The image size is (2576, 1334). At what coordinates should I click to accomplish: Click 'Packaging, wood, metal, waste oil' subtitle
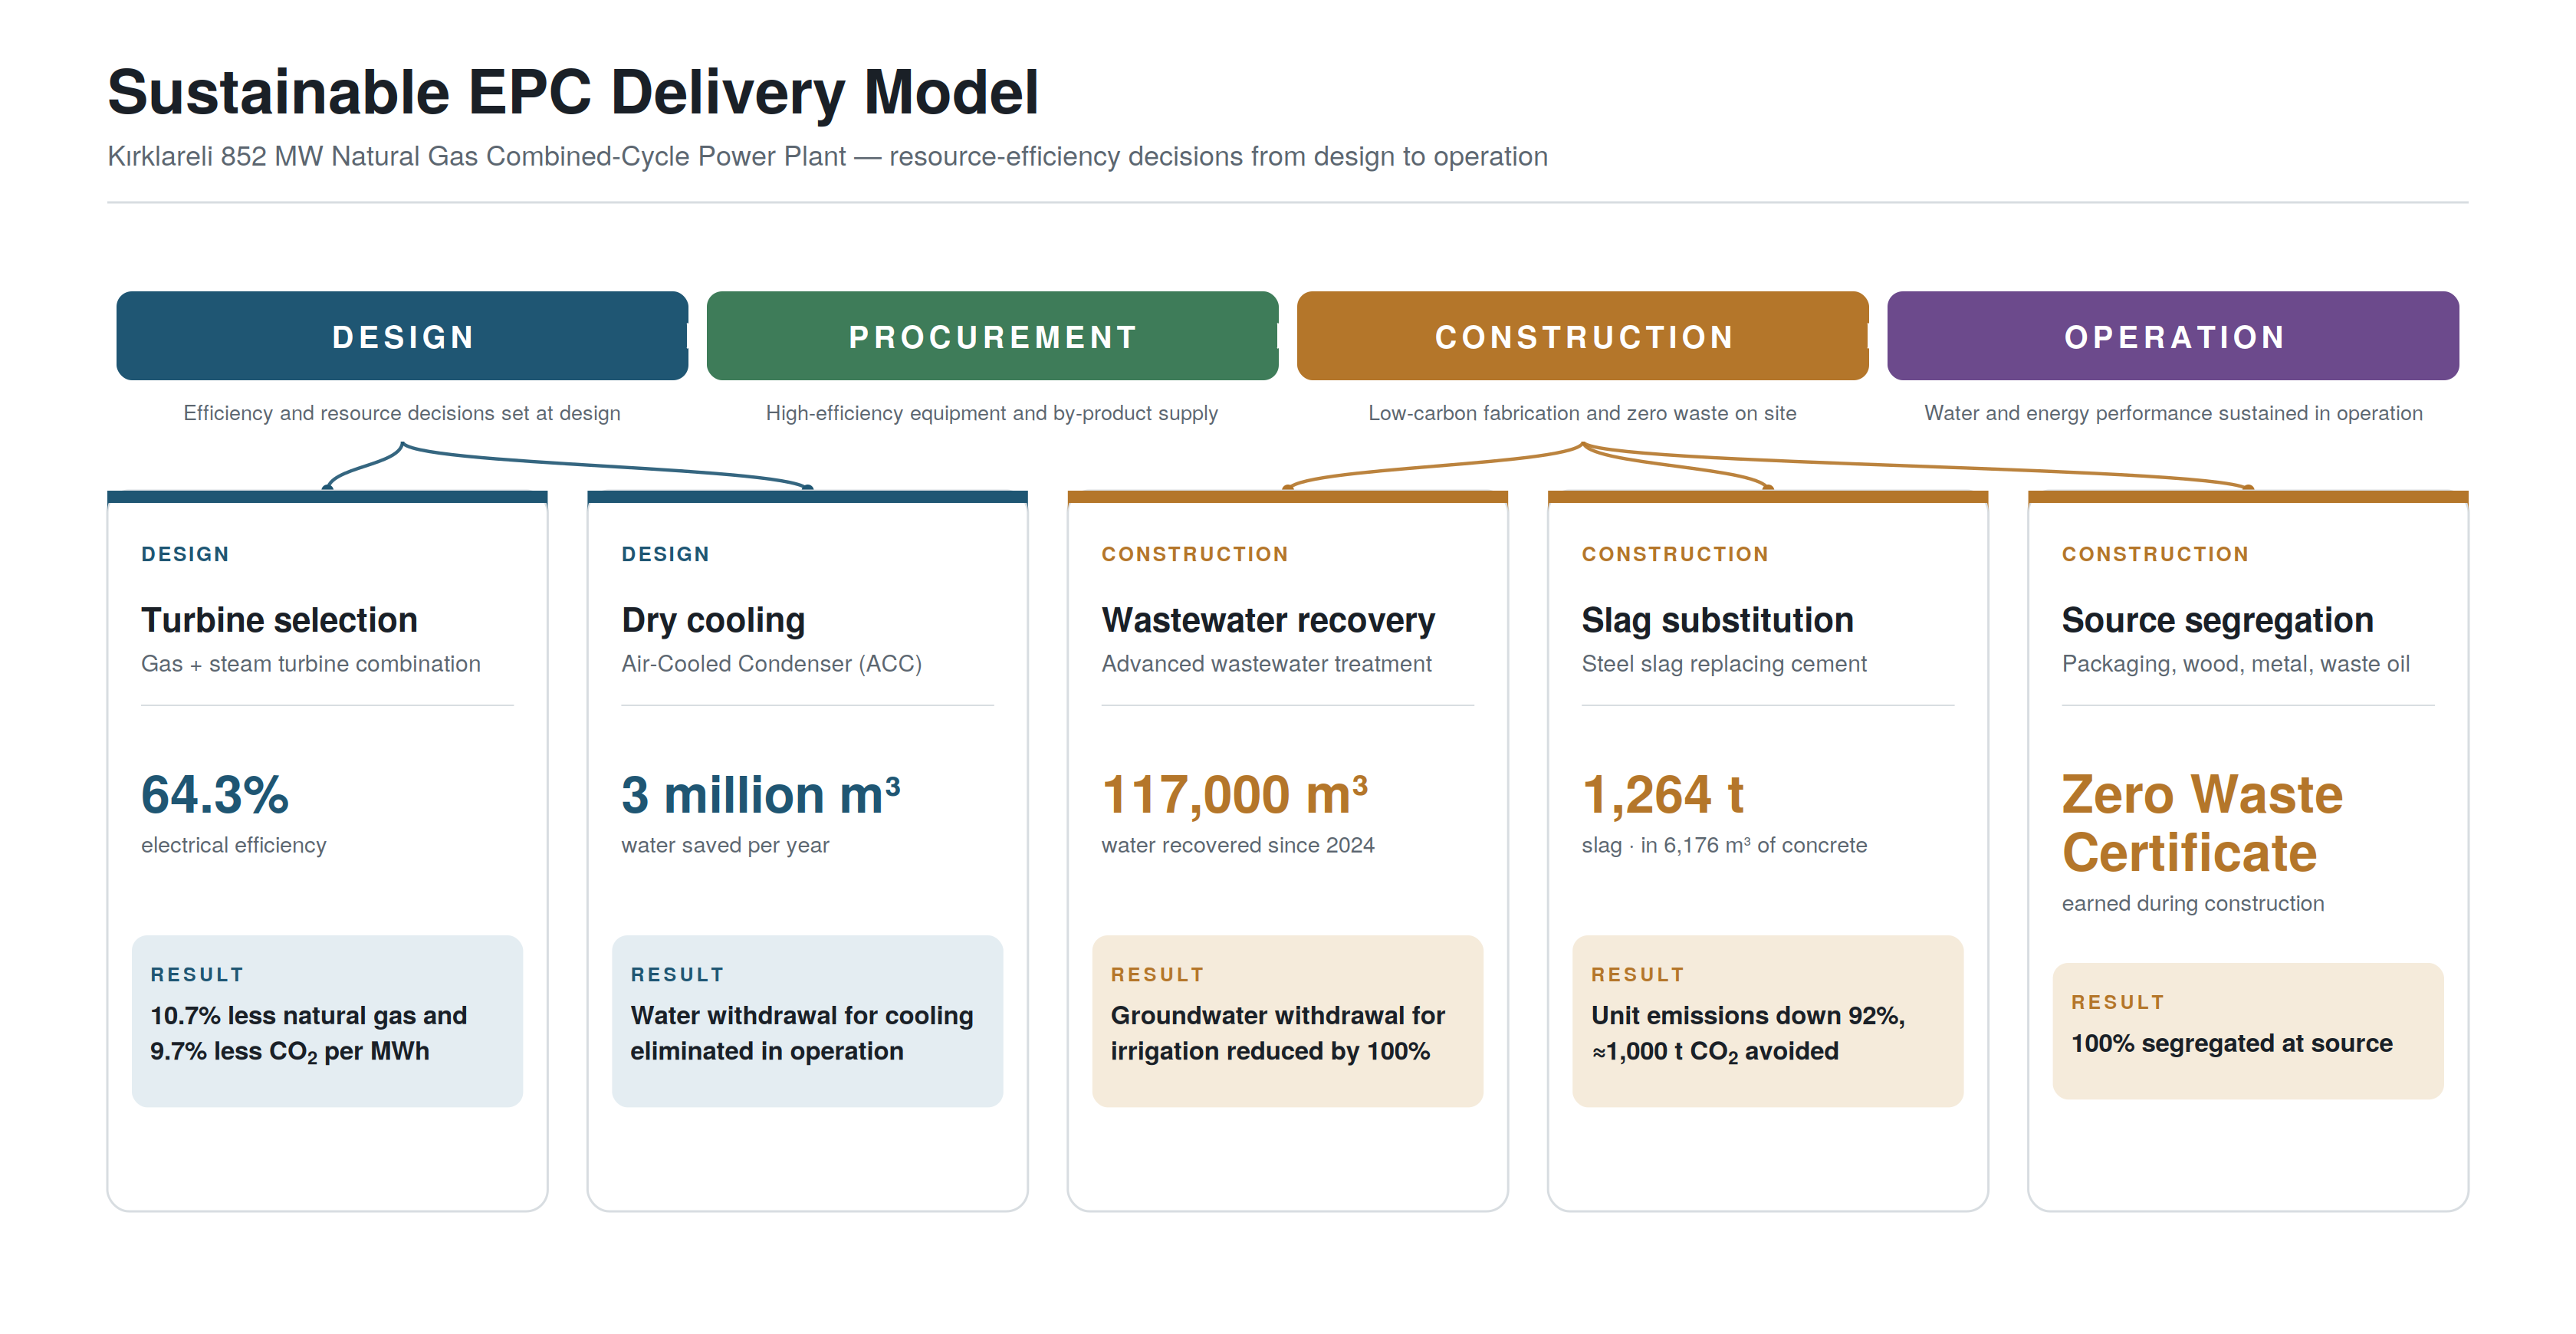(x=2235, y=664)
